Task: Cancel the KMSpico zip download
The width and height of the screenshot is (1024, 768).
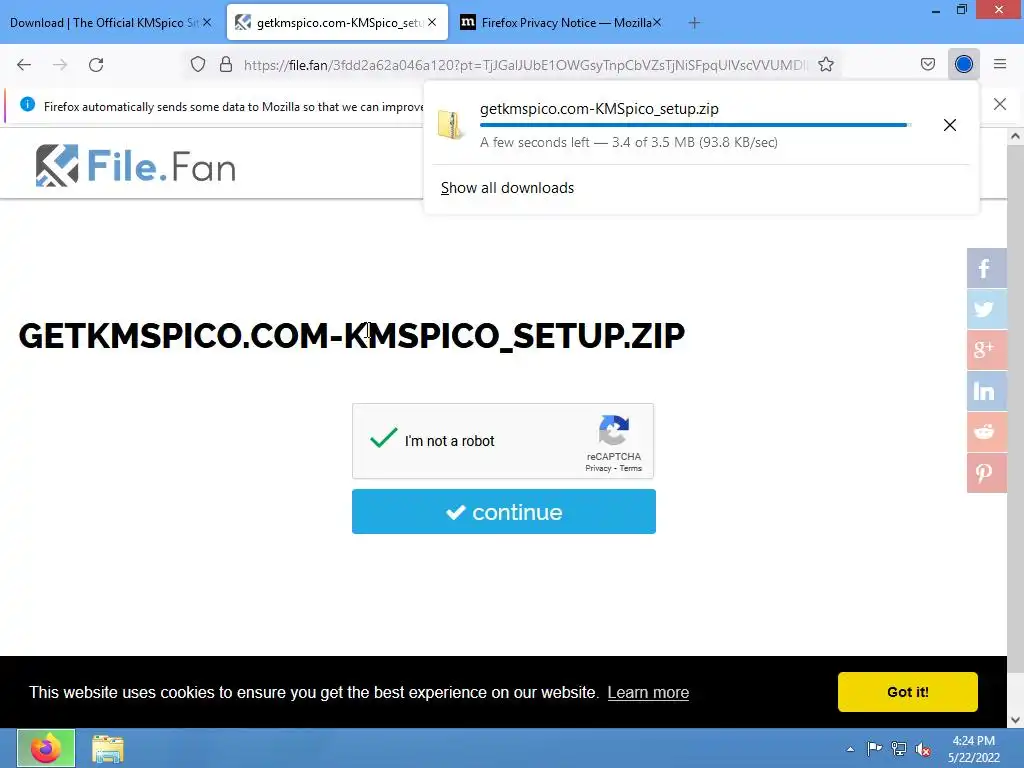Action: 950,125
